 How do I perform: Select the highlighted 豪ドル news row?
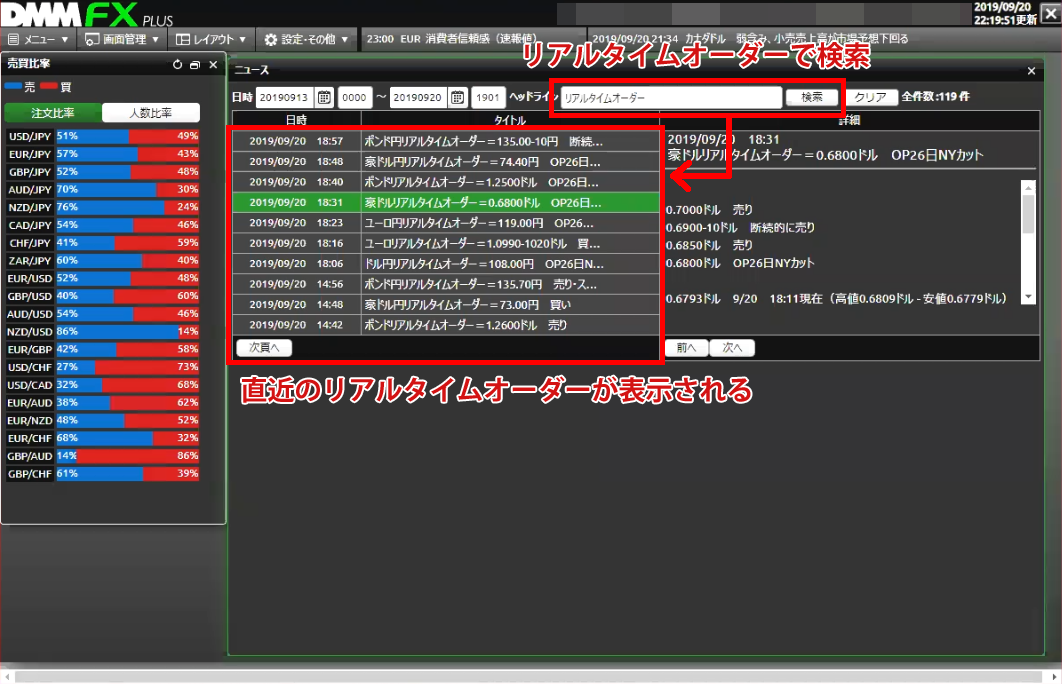(x=445, y=203)
